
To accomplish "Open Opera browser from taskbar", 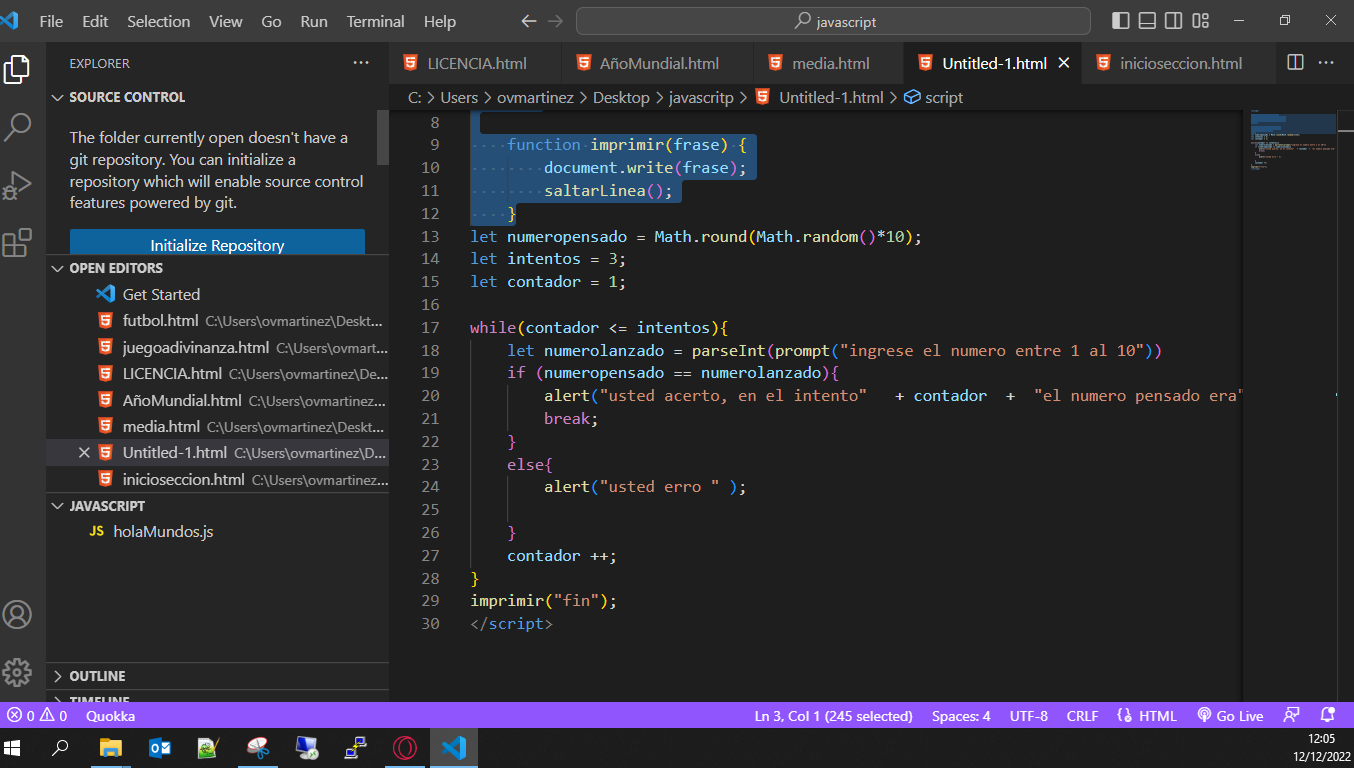I will click(405, 748).
